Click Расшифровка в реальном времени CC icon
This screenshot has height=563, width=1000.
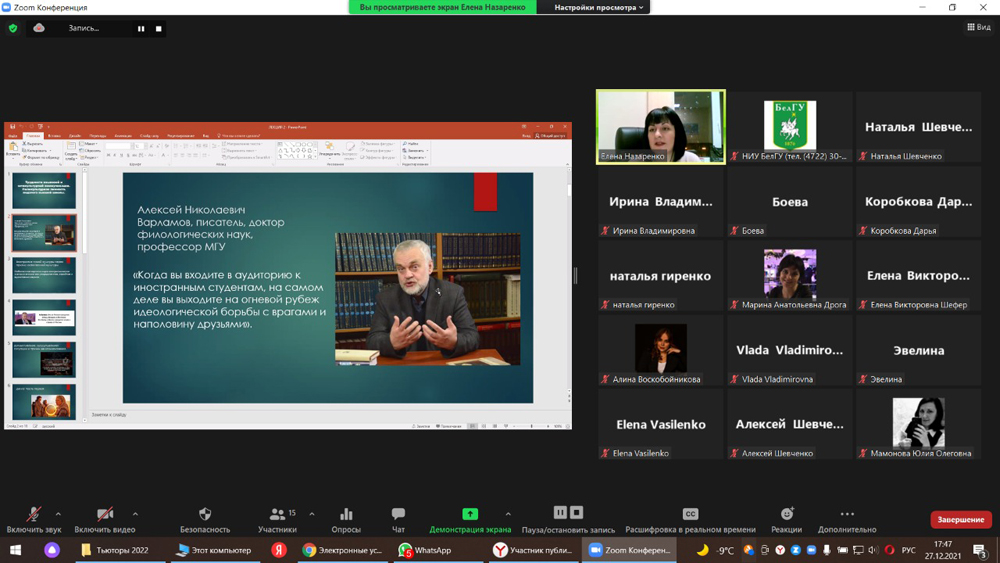click(x=690, y=515)
